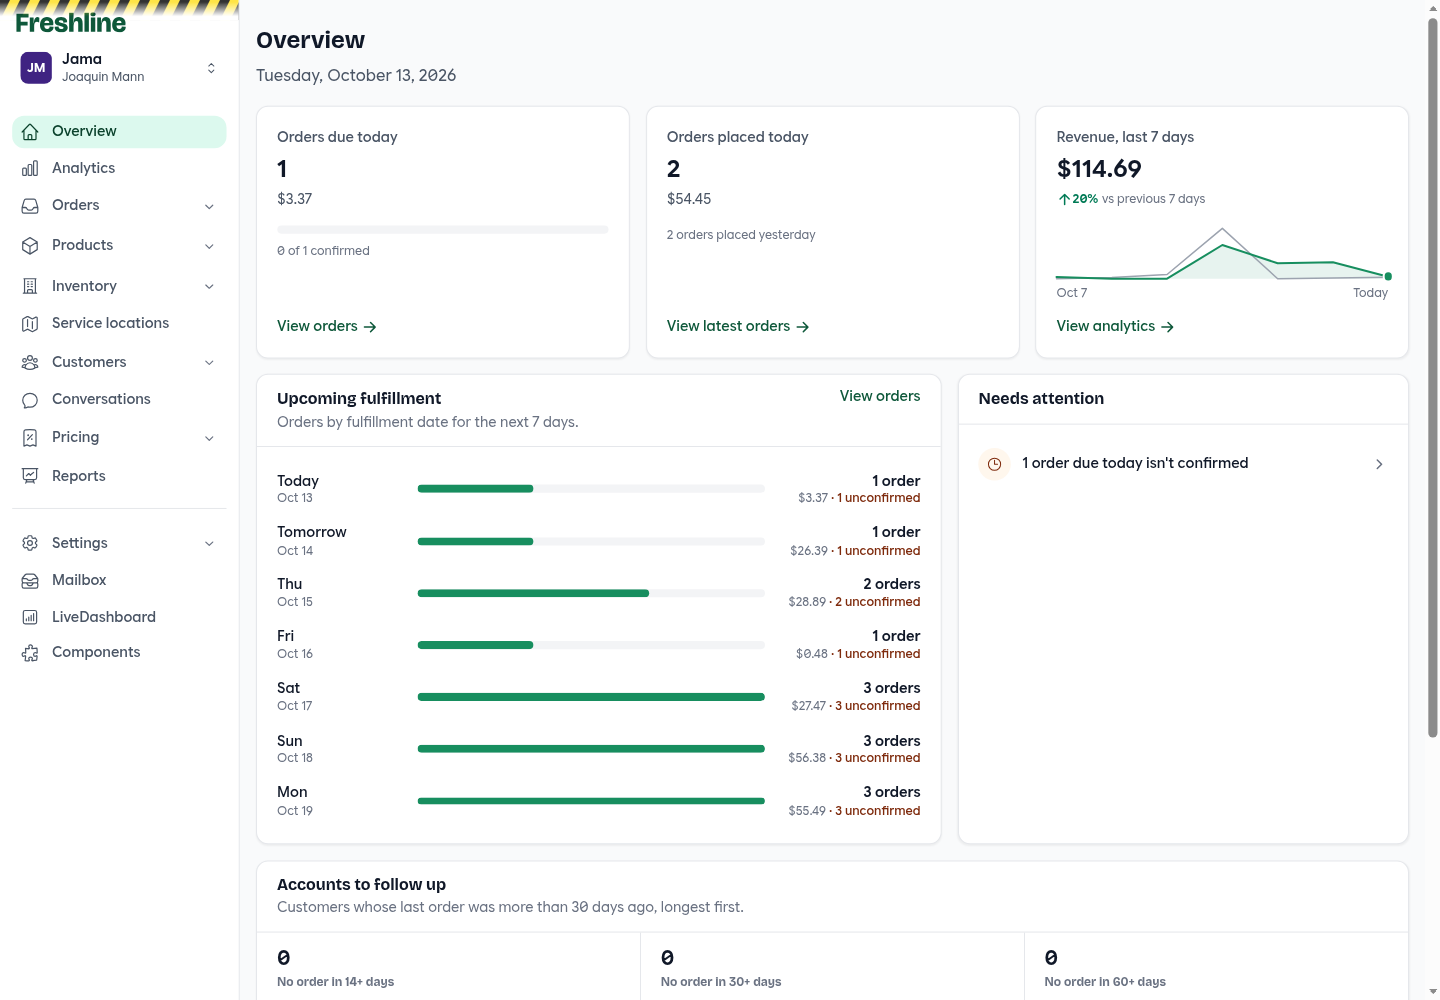The height and width of the screenshot is (1000, 1440).
Task: Expand the Orders submenu chevron
Action: [209, 207]
